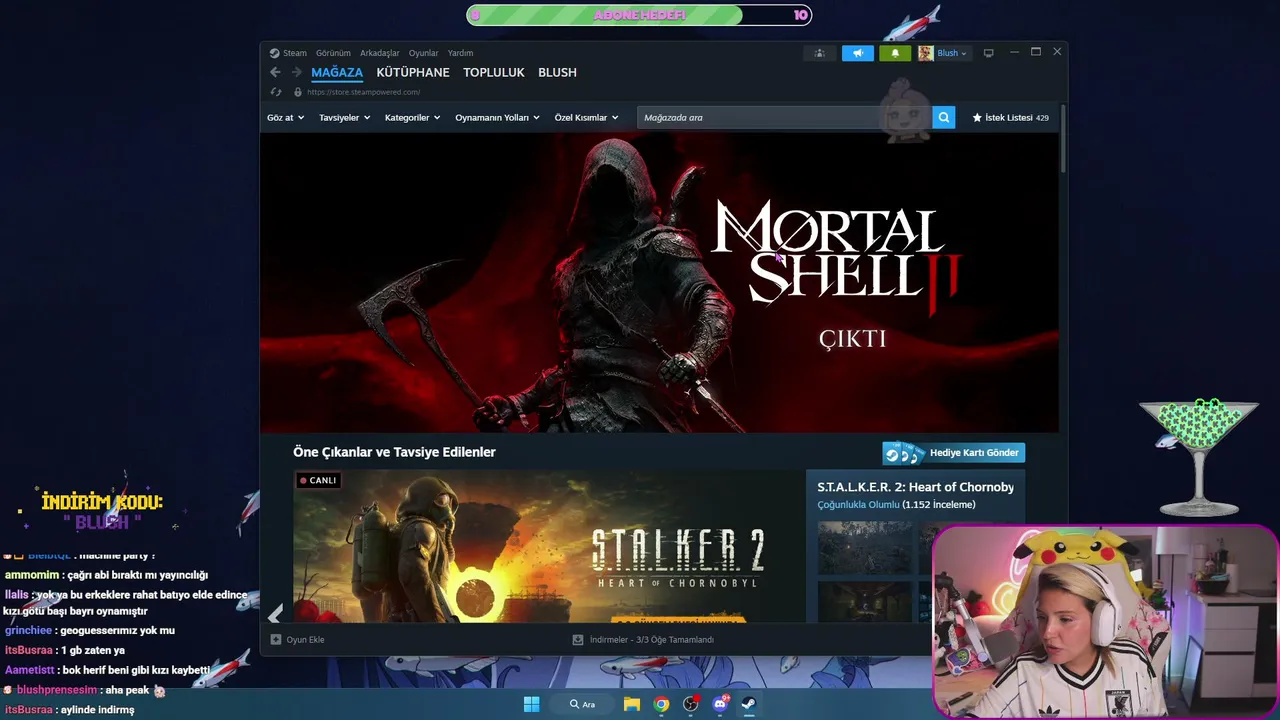Click the star icon next to İstek Listesi
Screen dimensions: 1280x720
coord(977,118)
